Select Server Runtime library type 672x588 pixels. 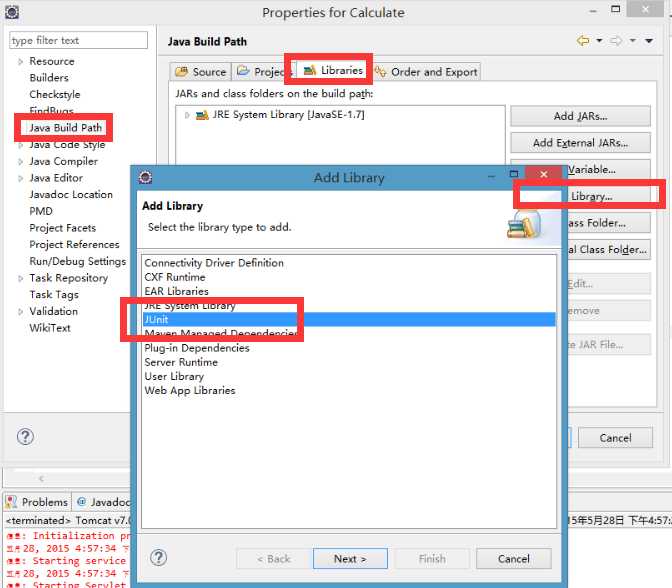pyautogui.click(x=349, y=362)
